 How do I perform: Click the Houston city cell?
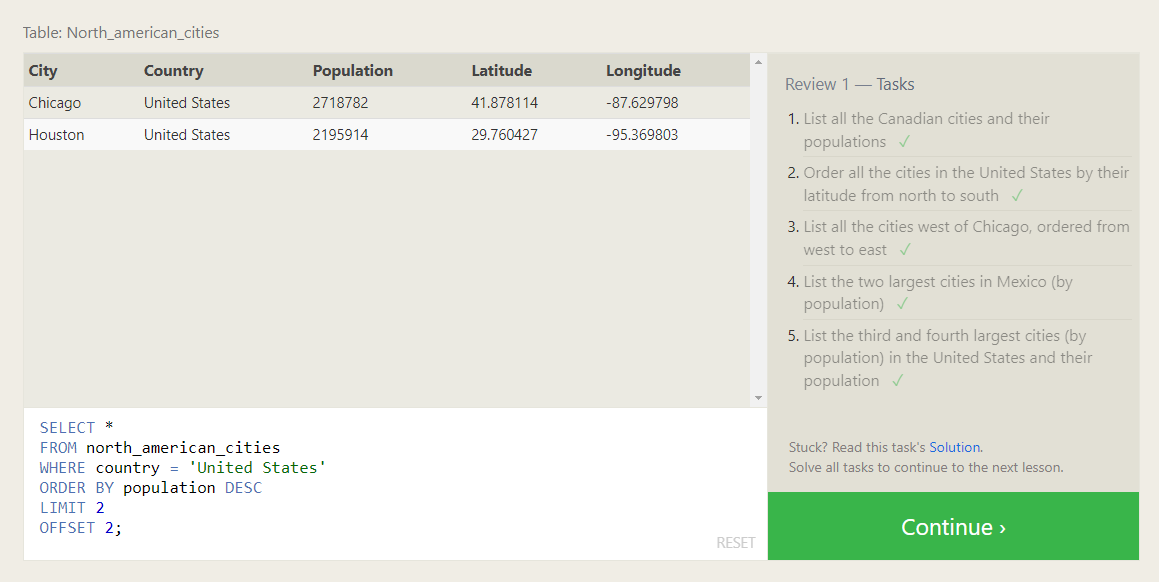pyautogui.click(x=56, y=135)
